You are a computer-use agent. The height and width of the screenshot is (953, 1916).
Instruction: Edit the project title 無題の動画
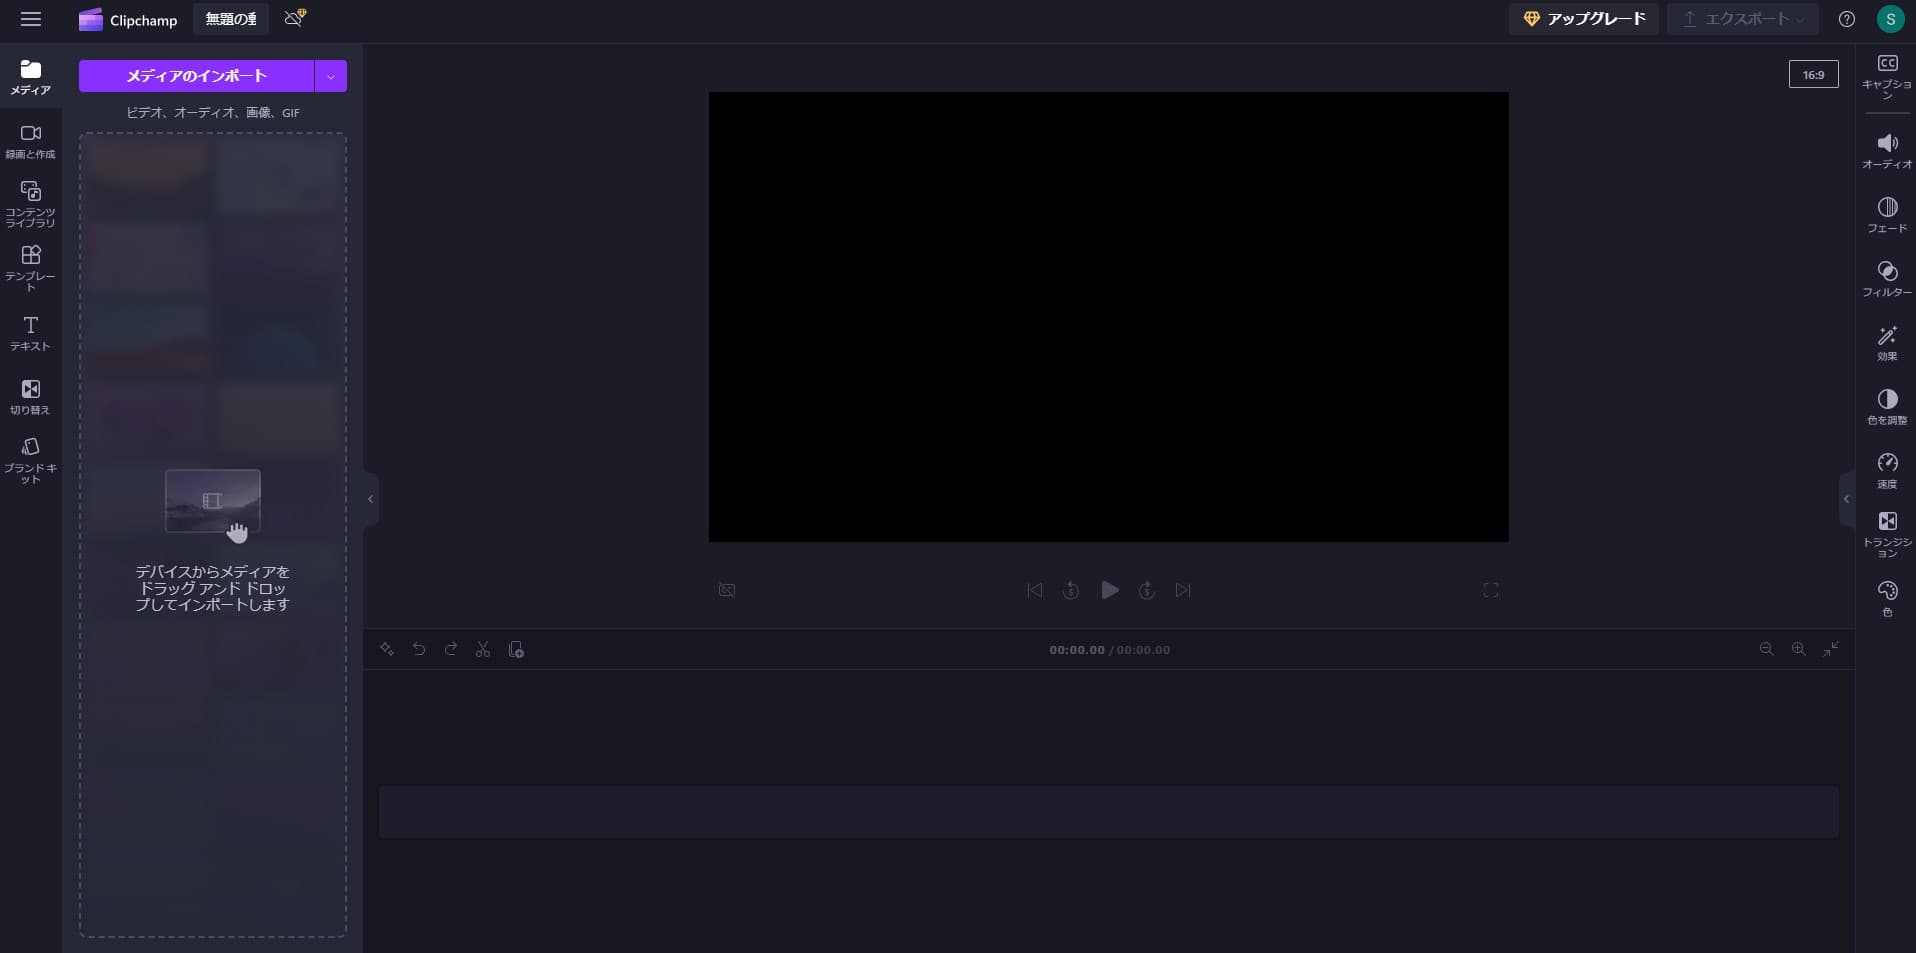[231, 19]
